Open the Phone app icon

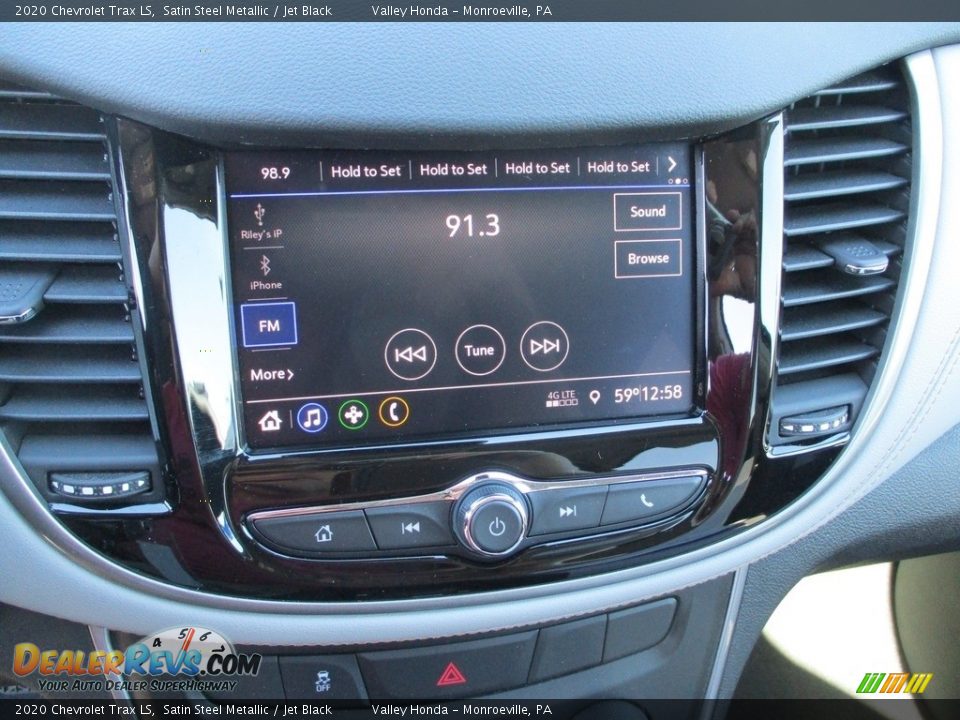[x=394, y=412]
